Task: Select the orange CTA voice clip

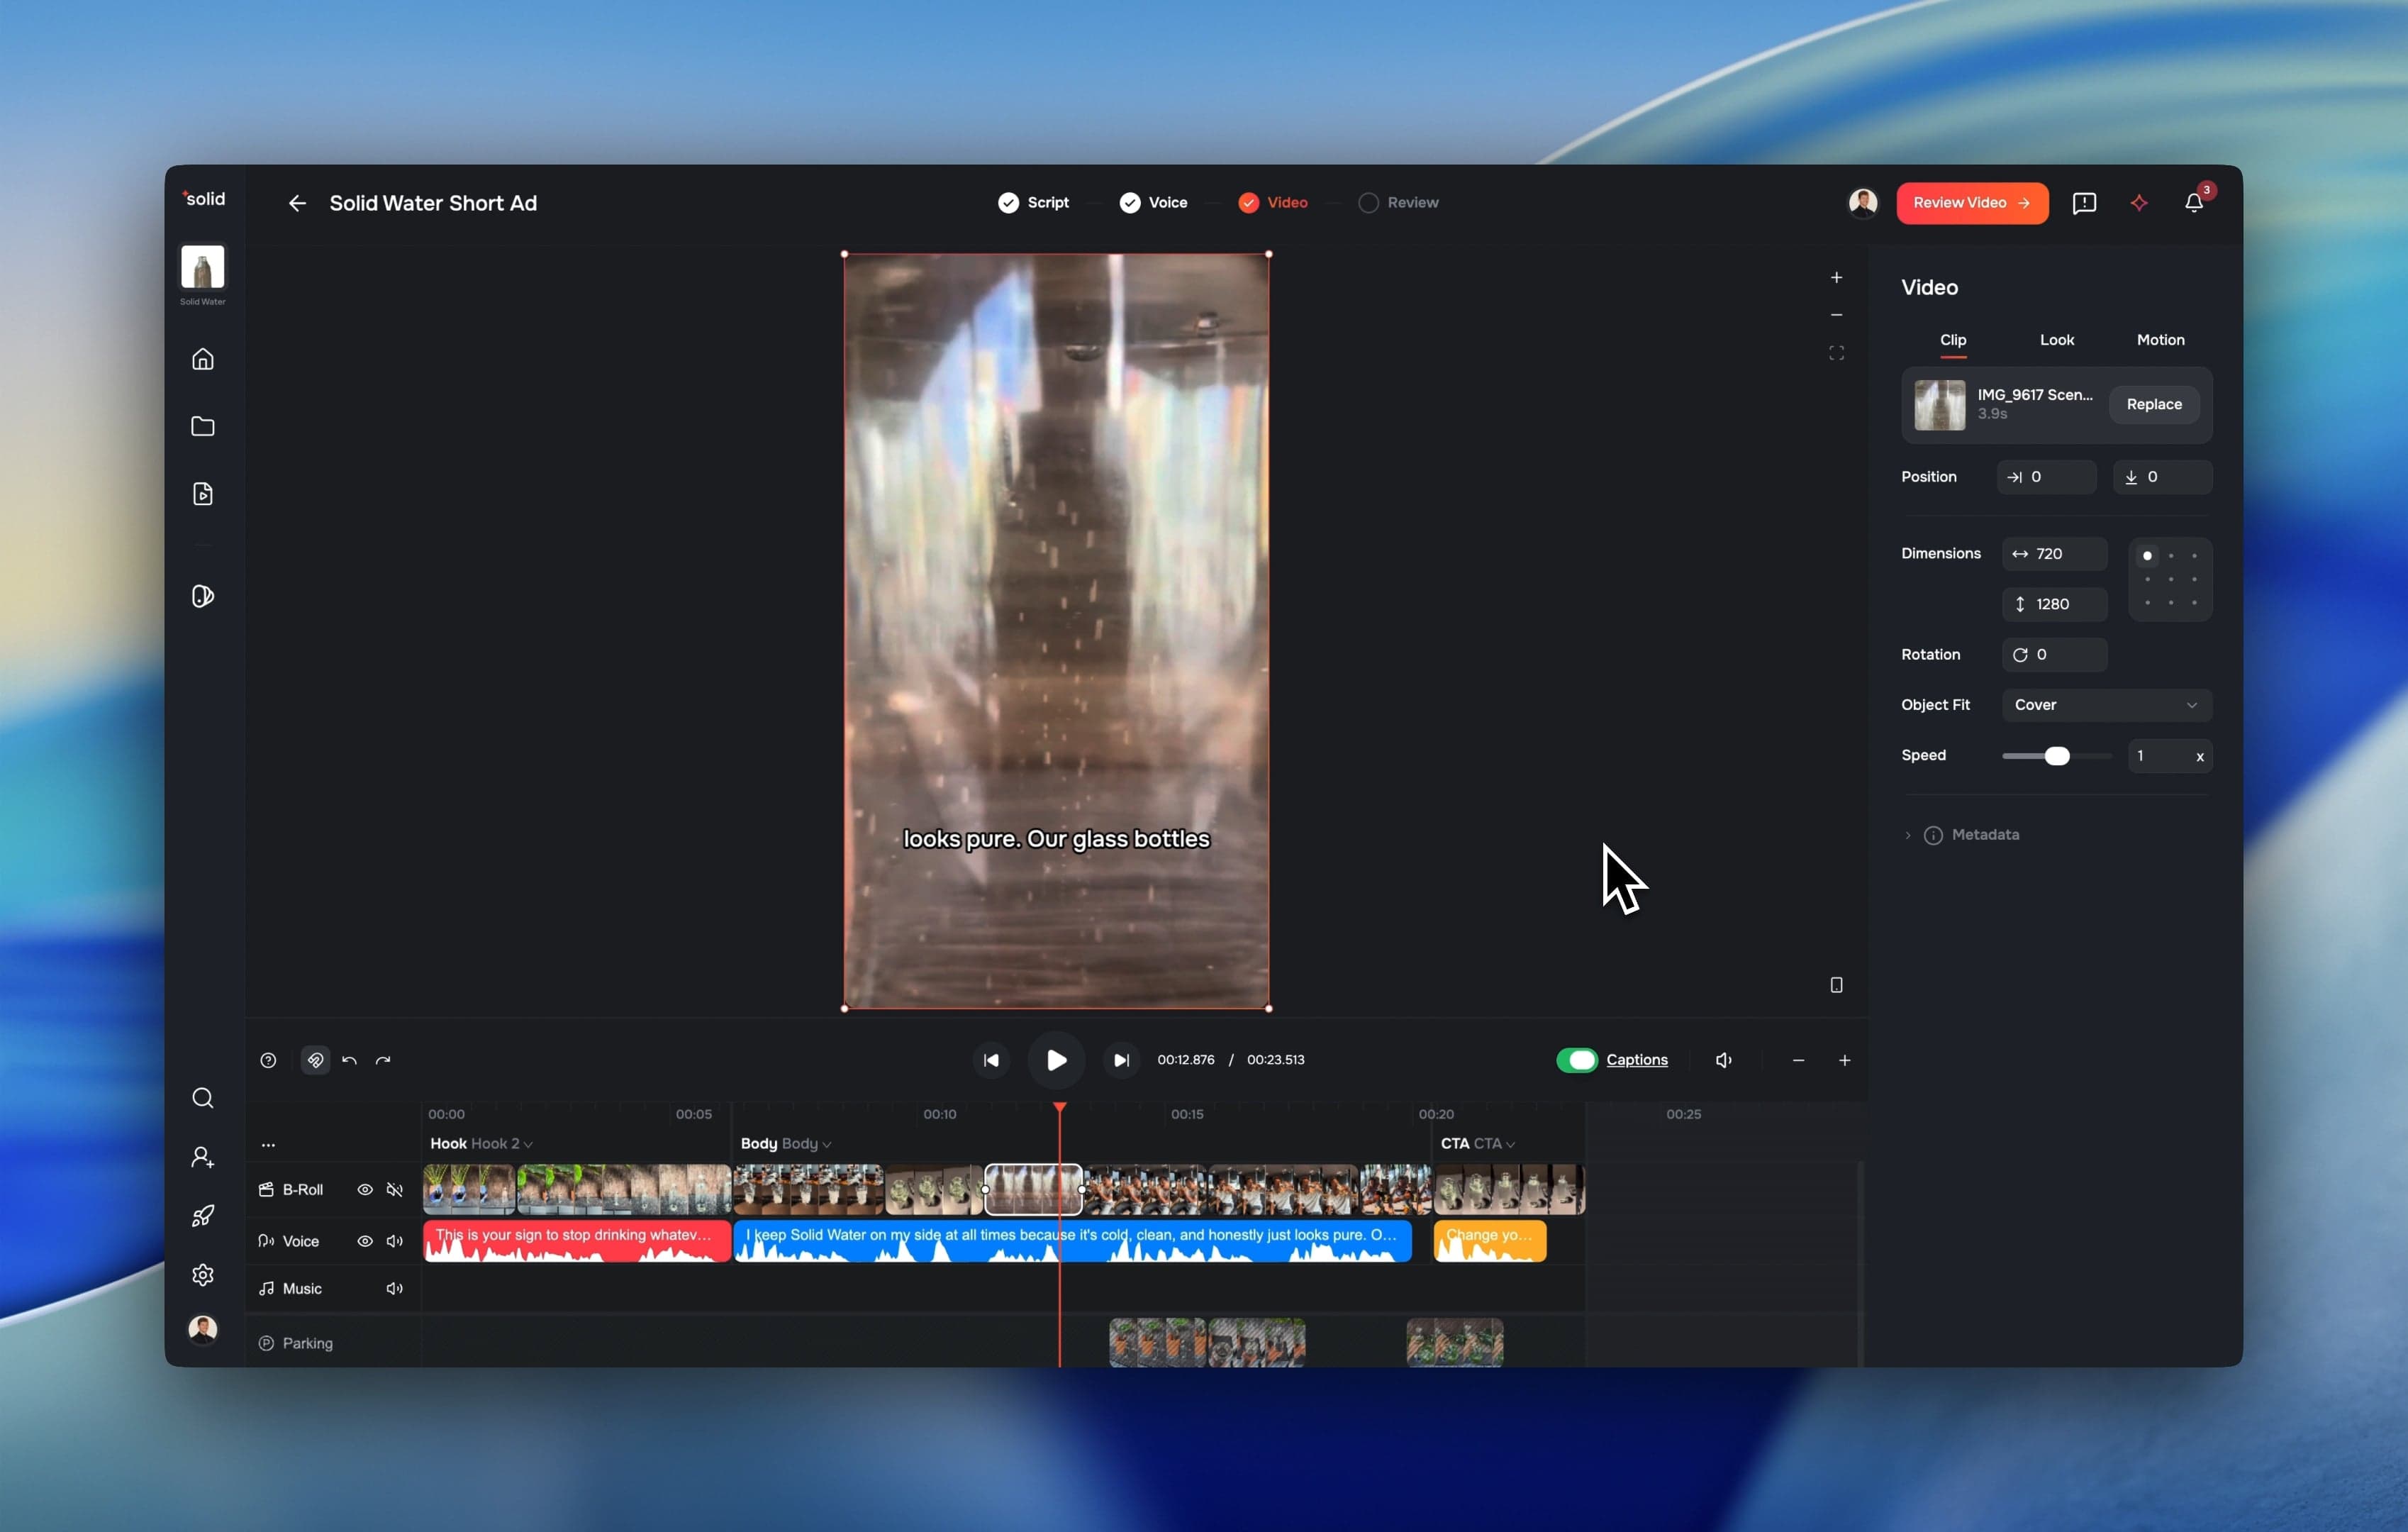Action: click(x=1490, y=1241)
